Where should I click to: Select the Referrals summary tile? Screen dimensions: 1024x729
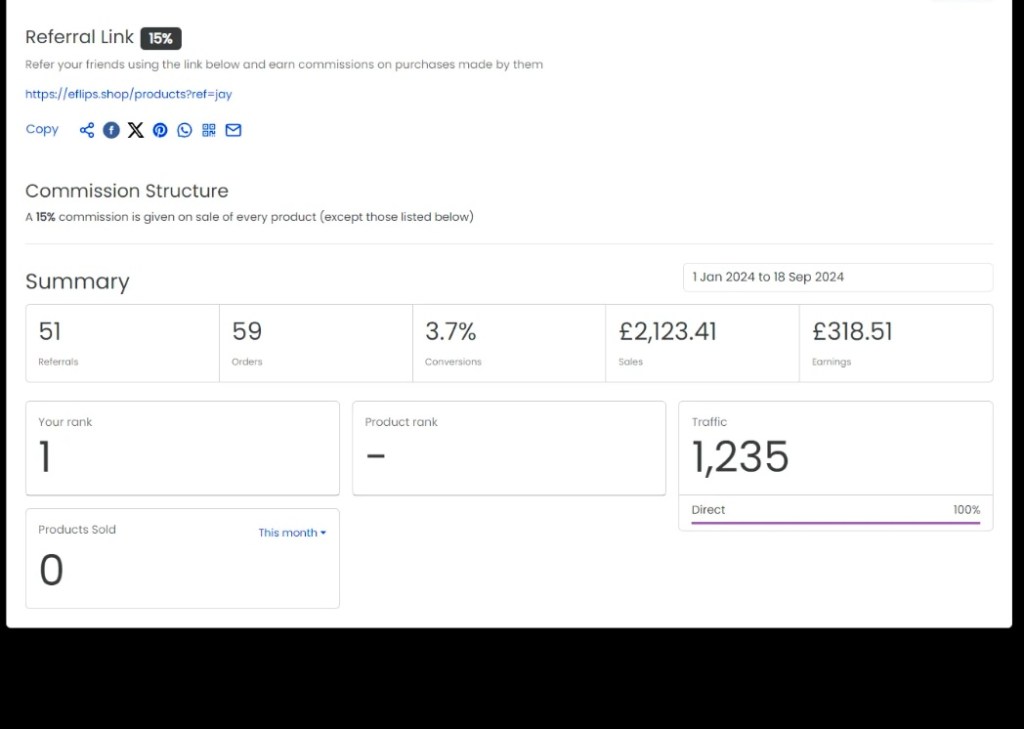[x=122, y=343]
